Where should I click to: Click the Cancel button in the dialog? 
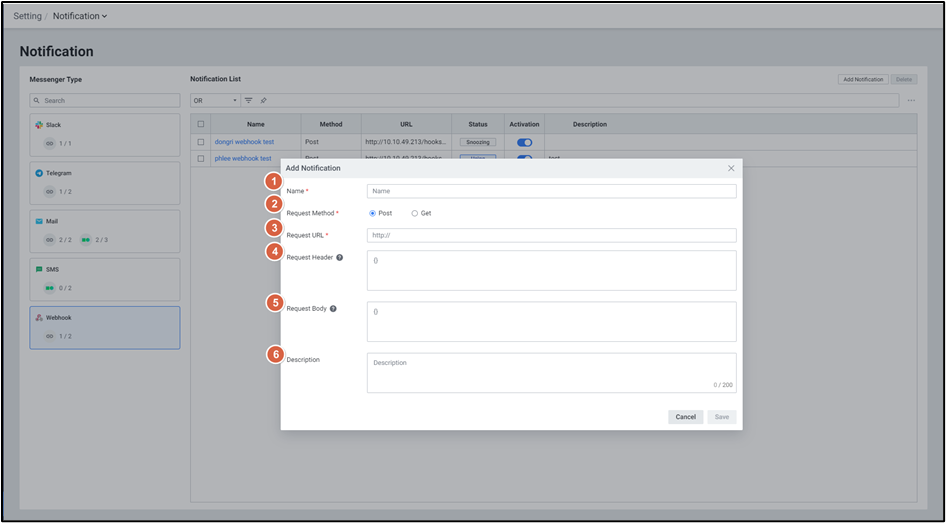[x=685, y=417]
